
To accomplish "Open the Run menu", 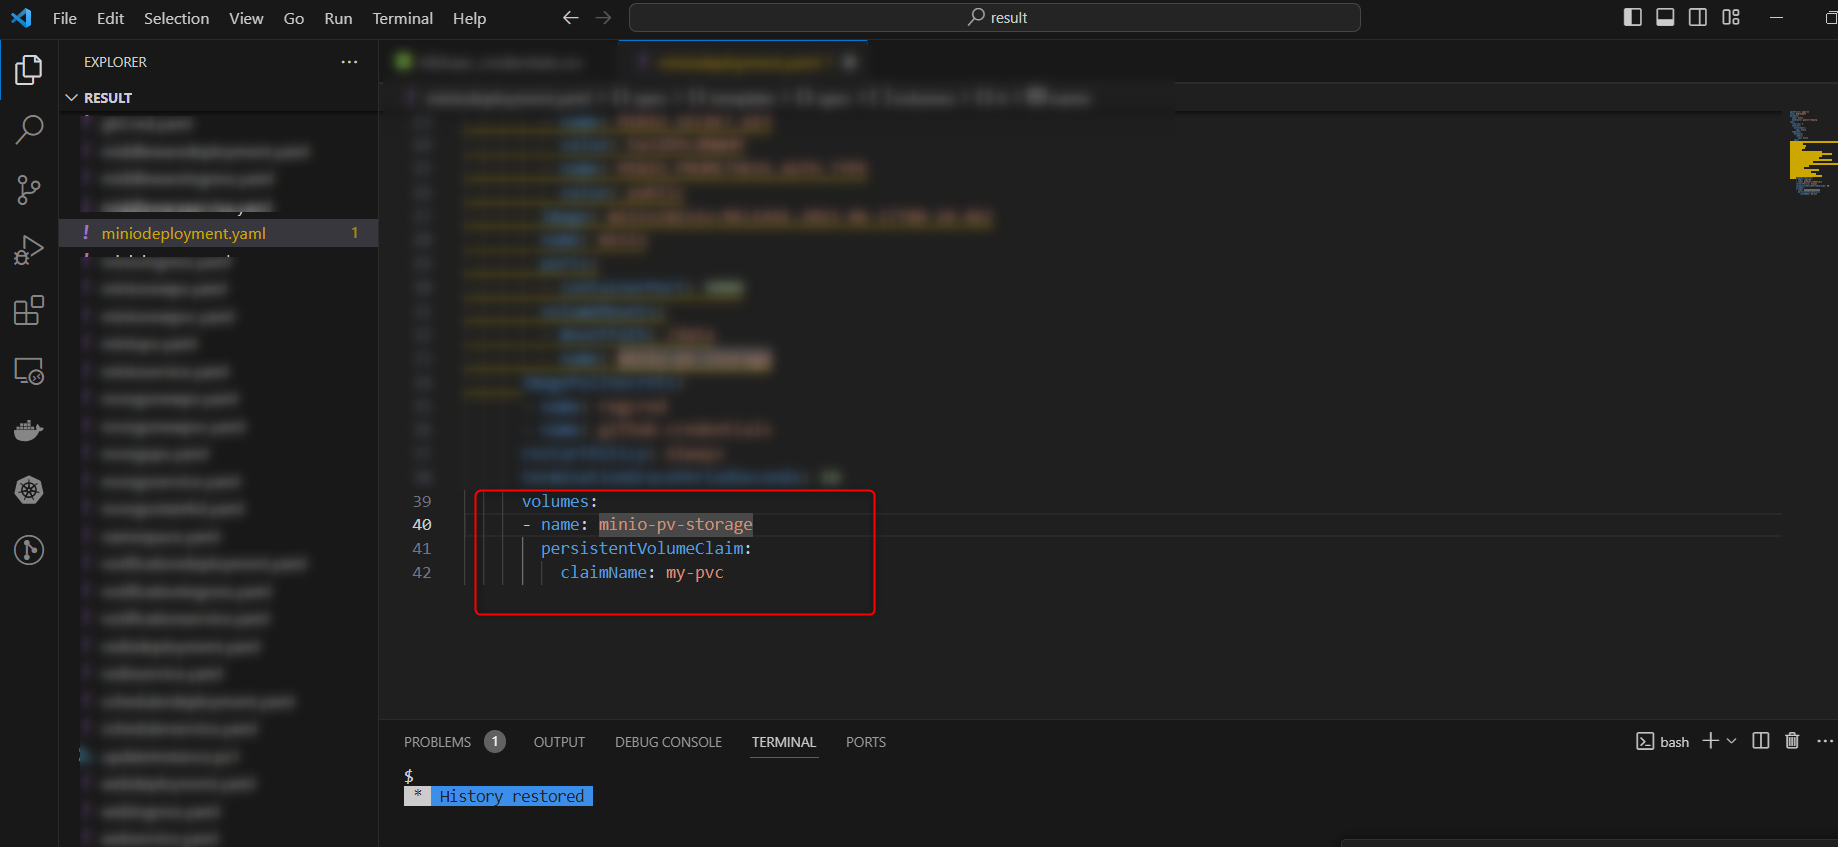I will pyautogui.click(x=338, y=18).
